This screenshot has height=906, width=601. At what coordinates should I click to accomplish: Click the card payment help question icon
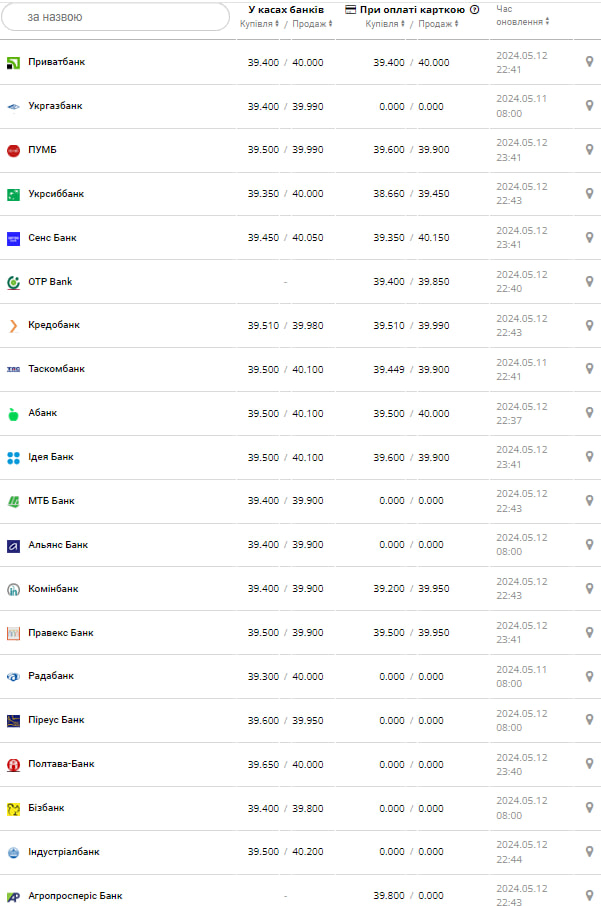474,10
